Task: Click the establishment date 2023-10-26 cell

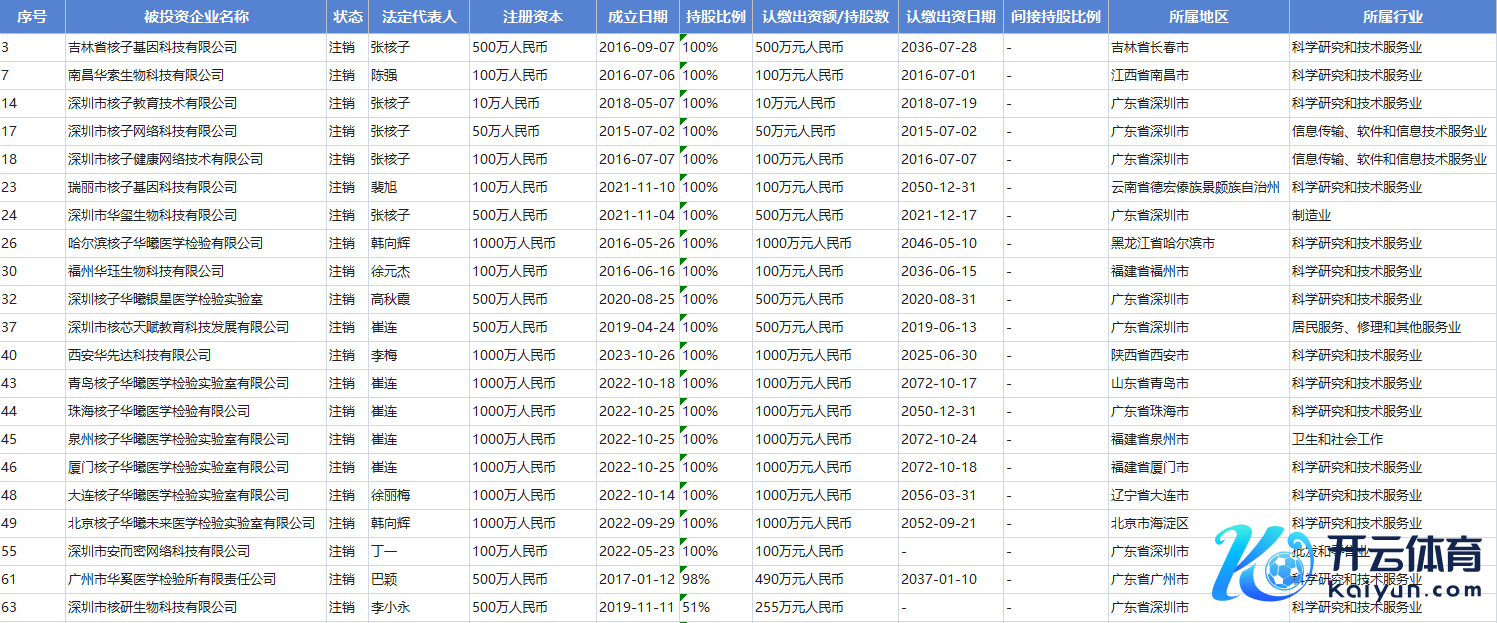Action: (637, 355)
